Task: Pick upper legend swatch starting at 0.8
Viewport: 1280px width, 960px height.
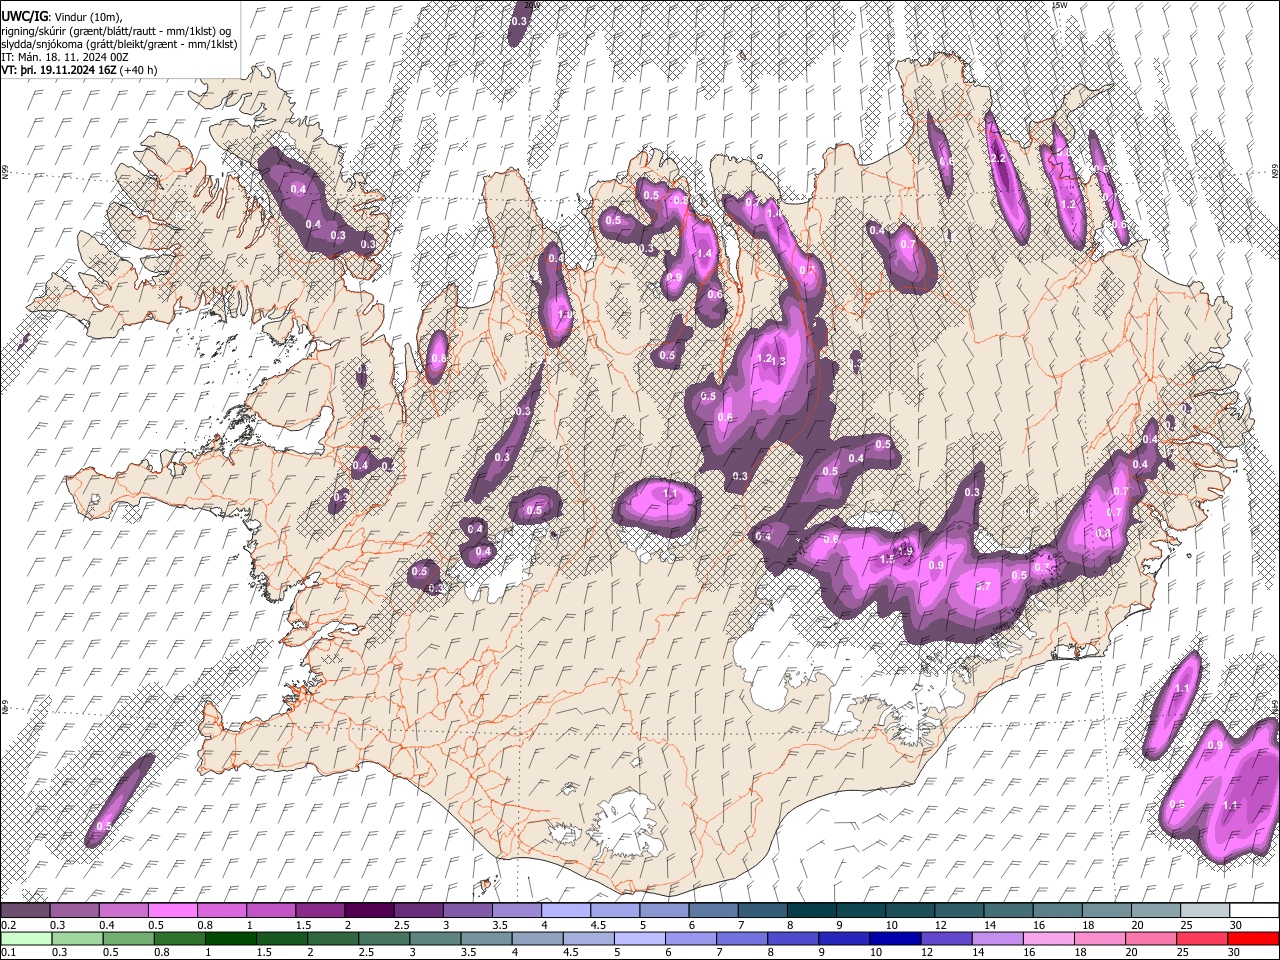Action: pyautogui.click(x=221, y=911)
